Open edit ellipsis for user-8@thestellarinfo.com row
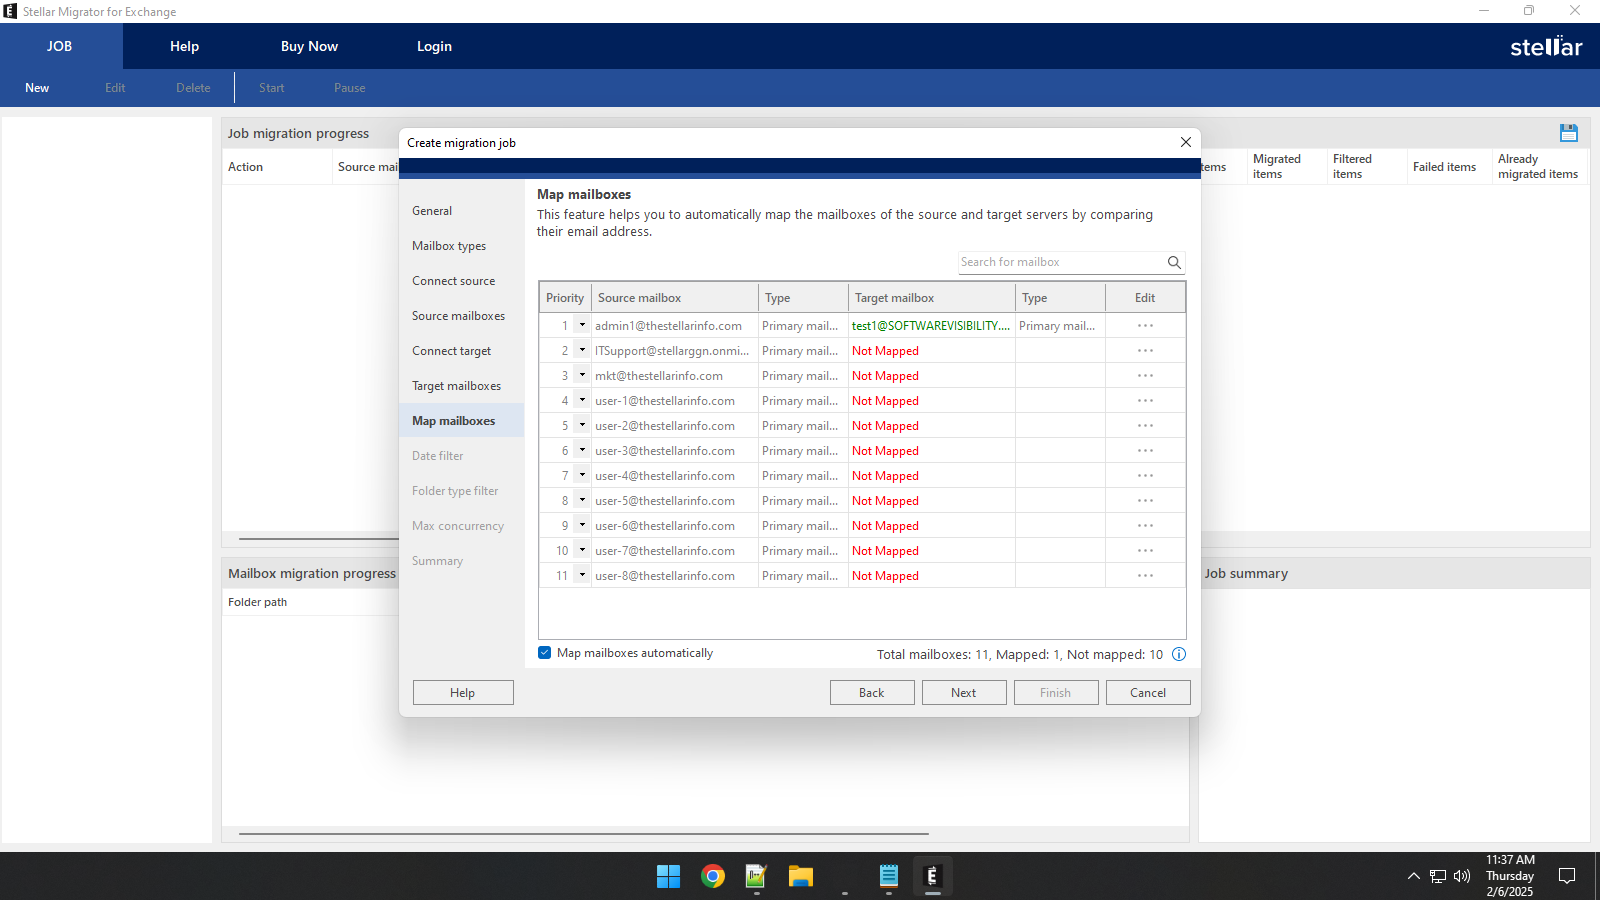Screen dimensions: 1600x900 [x=1145, y=576]
